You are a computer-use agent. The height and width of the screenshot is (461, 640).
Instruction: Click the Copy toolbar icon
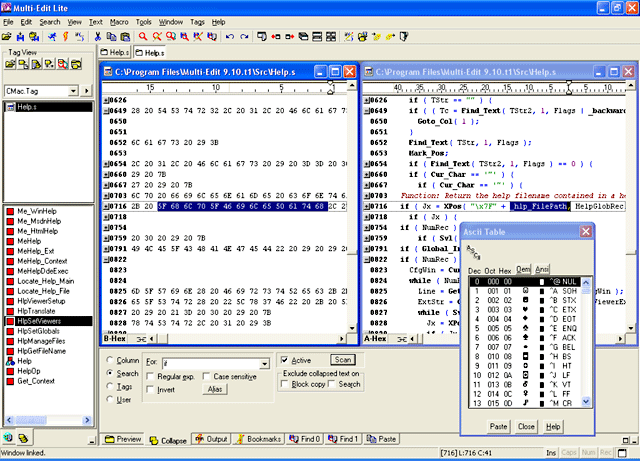tap(111, 37)
